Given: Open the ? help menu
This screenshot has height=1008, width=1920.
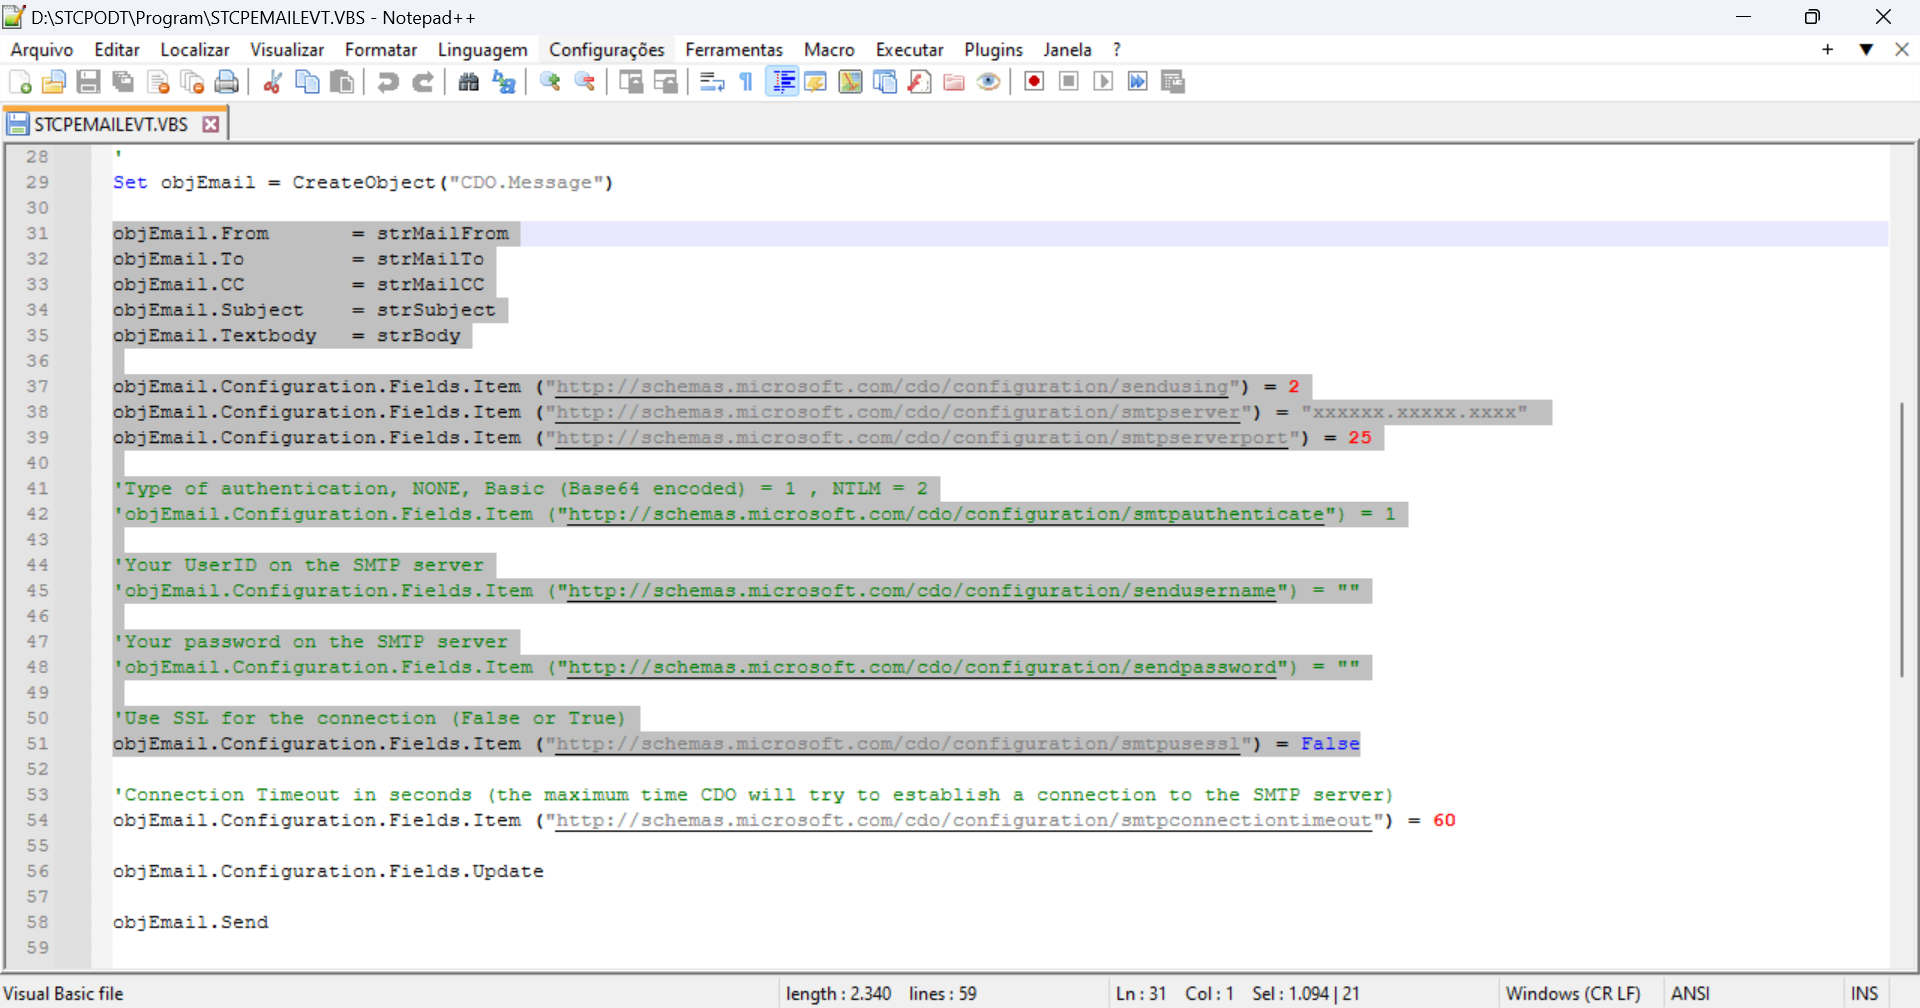Looking at the screenshot, I should pyautogui.click(x=1117, y=50).
